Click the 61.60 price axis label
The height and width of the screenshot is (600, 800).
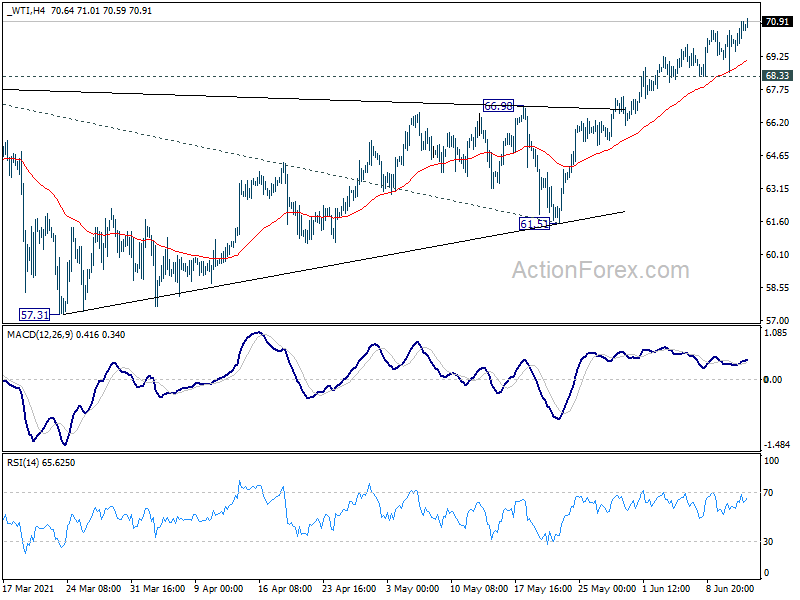(777, 221)
